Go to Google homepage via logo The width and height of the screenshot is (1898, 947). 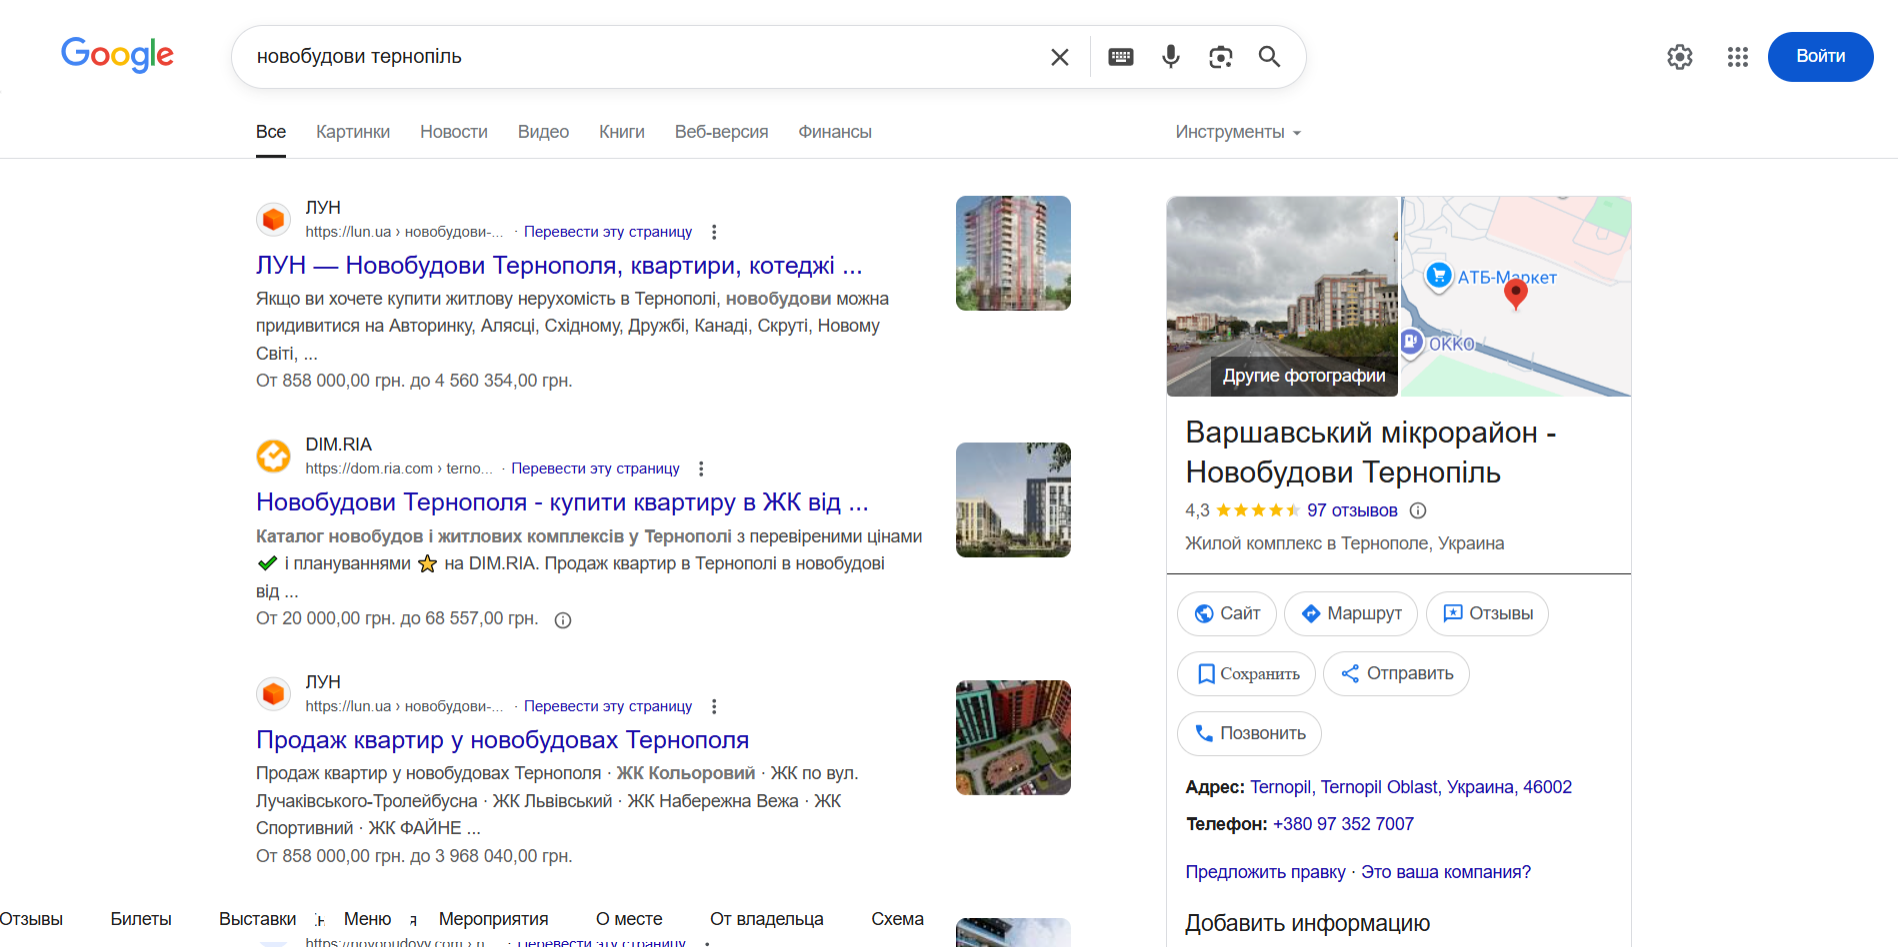tap(117, 55)
